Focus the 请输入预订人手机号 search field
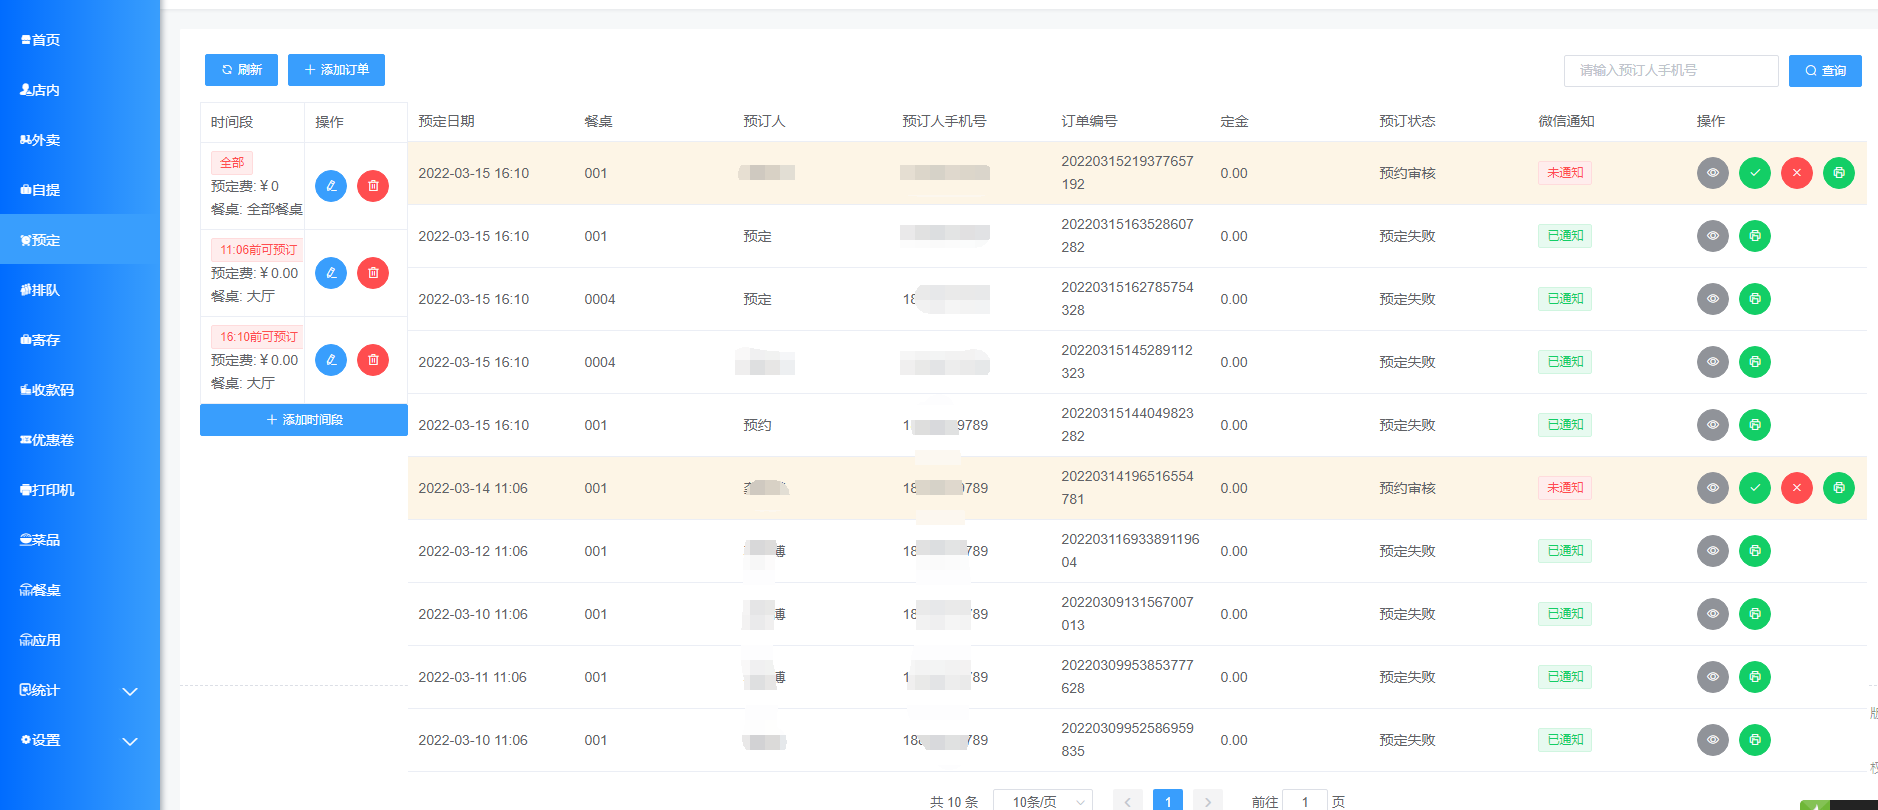 point(1670,71)
